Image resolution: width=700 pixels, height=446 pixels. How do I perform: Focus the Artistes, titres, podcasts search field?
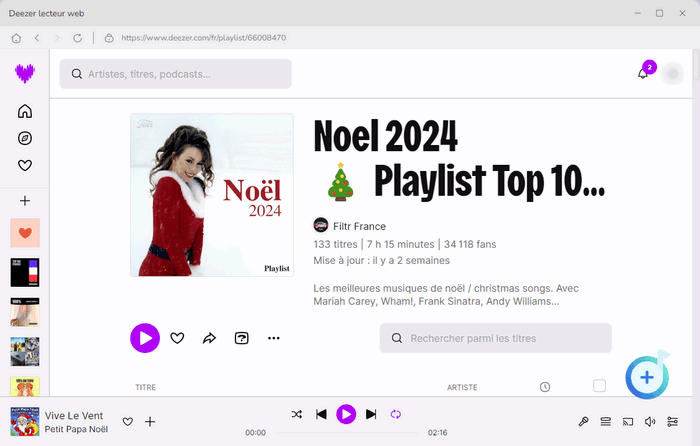[x=175, y=74]
